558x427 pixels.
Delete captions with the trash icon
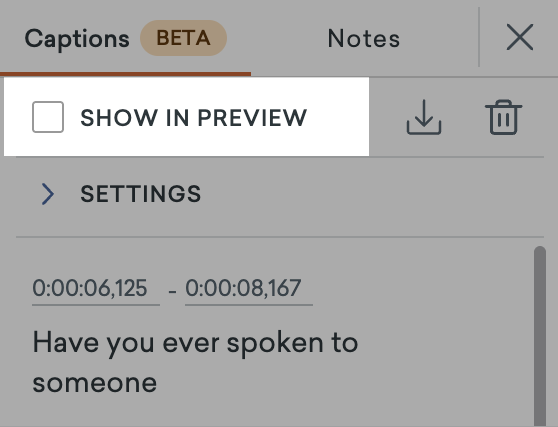503,117
